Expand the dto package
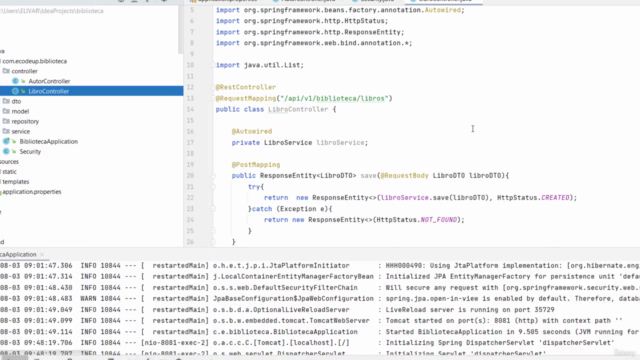This screenshot has height=360, width=640. tap(16, 101)
